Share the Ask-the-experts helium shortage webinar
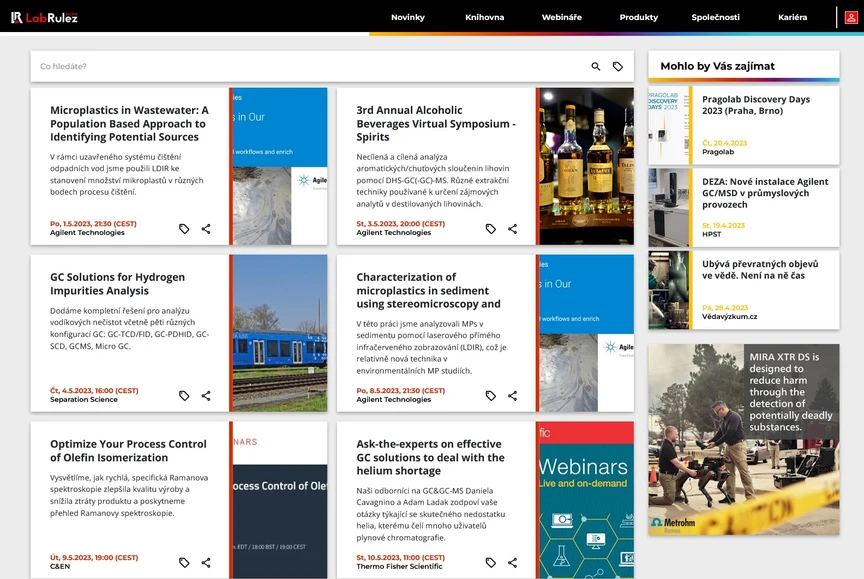The height and width of the screenshot is (579, 864). pos(512,562)
